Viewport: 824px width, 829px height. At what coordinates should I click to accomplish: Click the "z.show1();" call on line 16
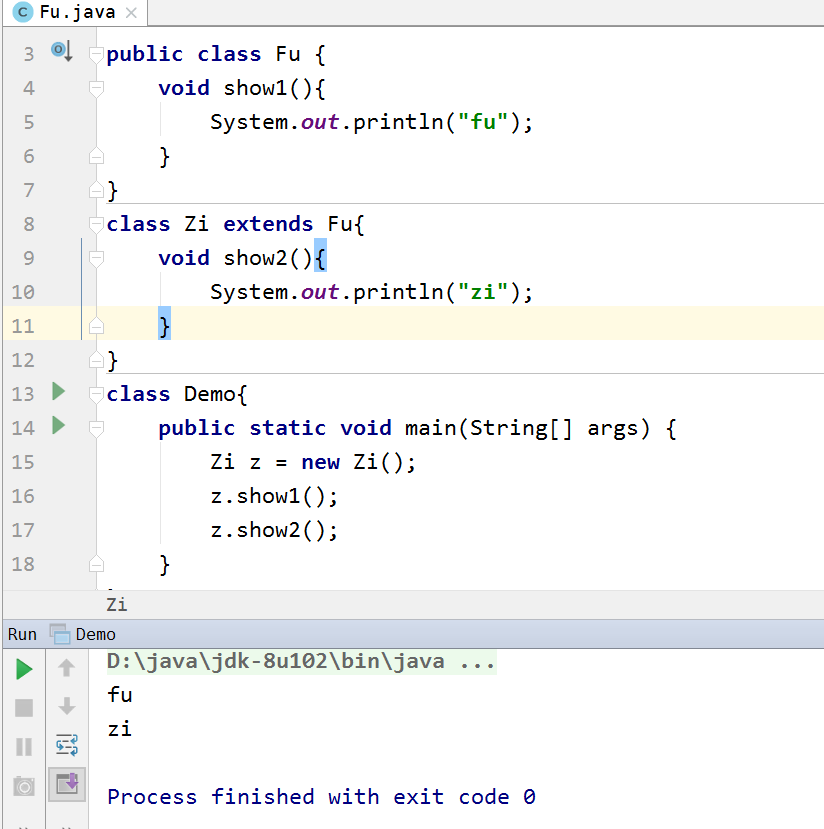274,496
